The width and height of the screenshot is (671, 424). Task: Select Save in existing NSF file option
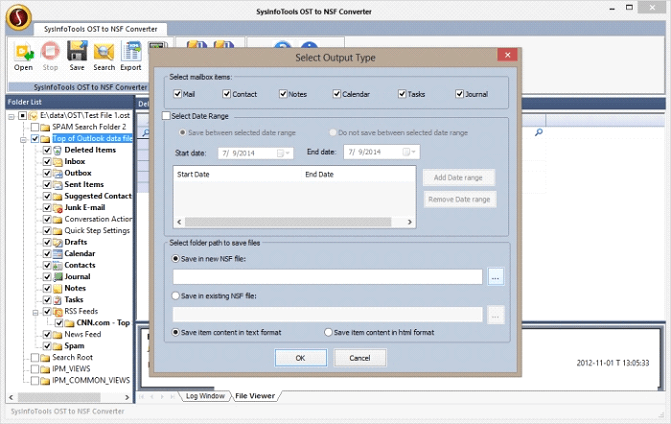click(175, 296)
